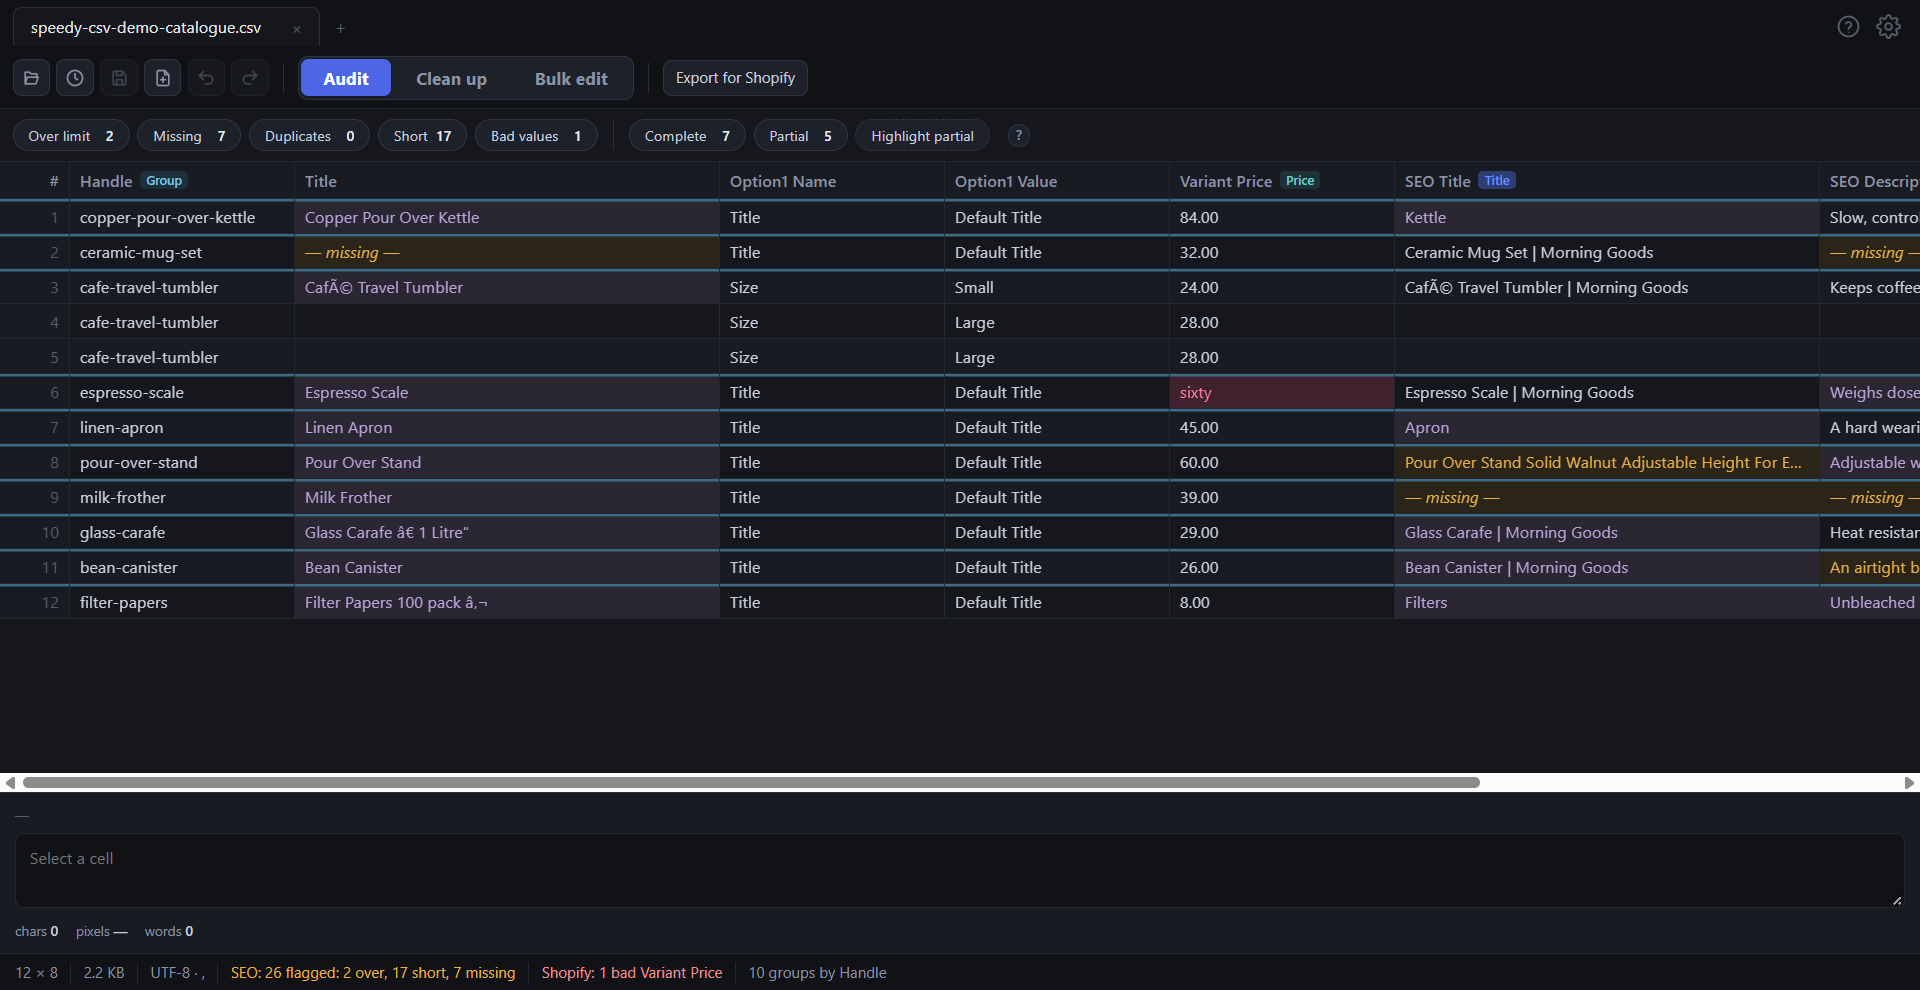The width and height of the screenshot is (1920, 990).
Task: Select 'Copper Pour Over Kettle' title cell
Action: tap(506, 218)
